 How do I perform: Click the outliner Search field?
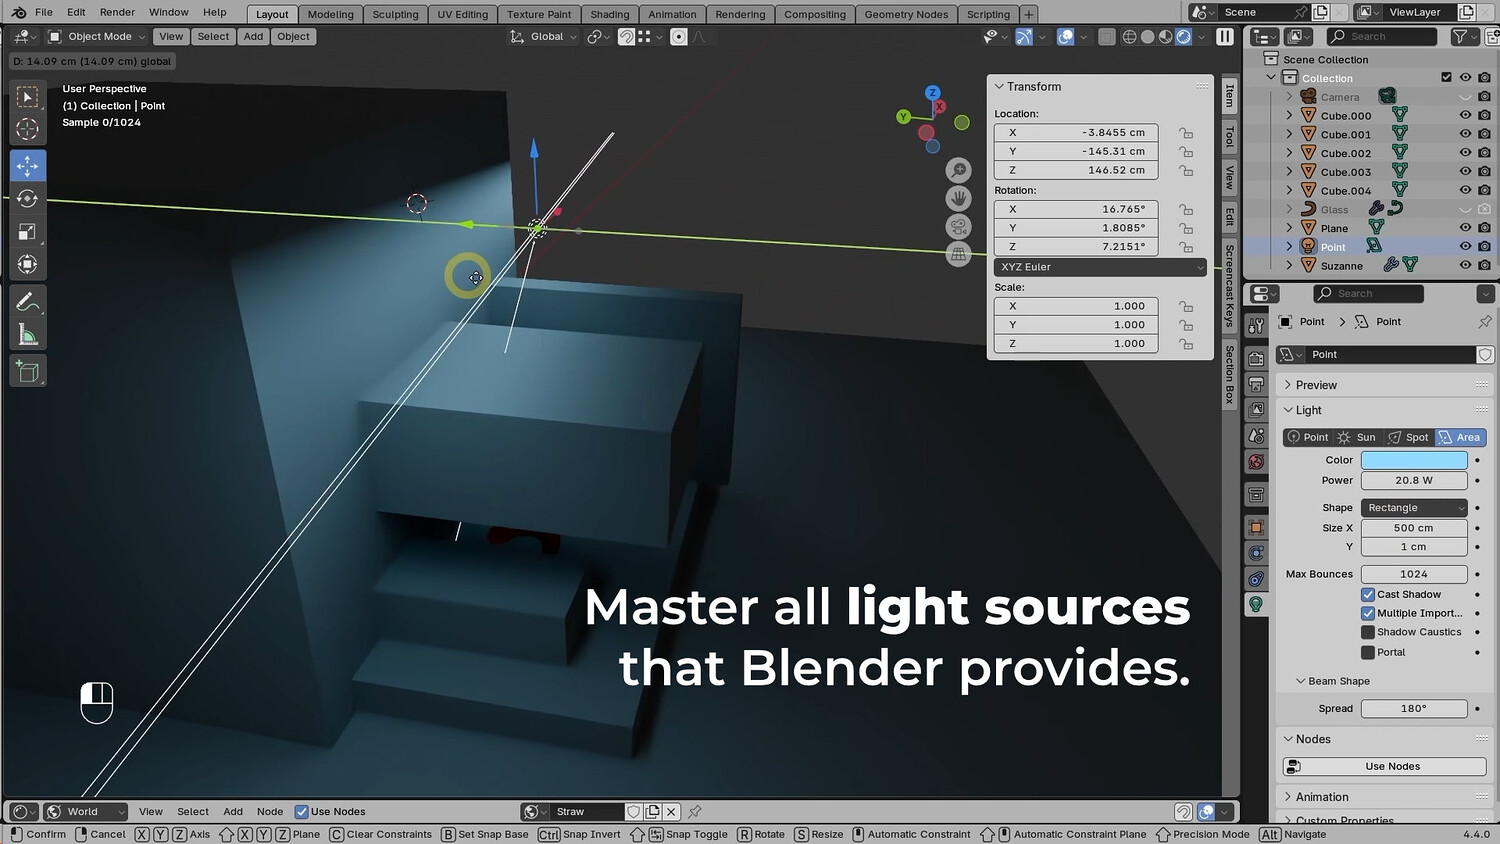[1381, 37]
